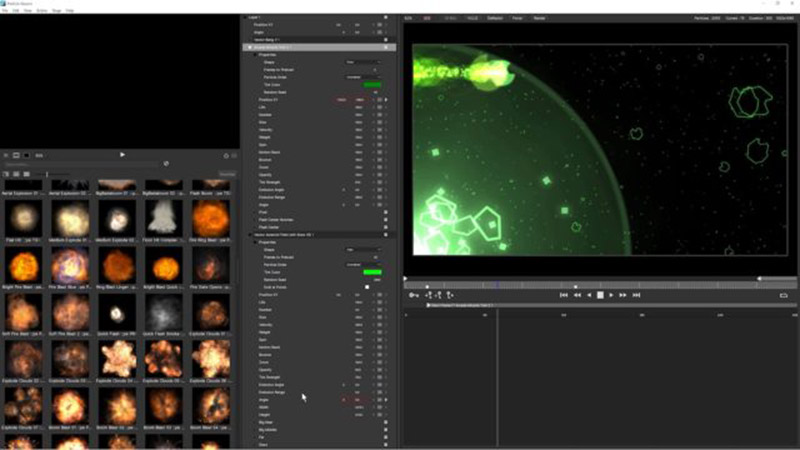The height and width of the screenshot is (450, 800).
Task: Open the Shape dropdown in first Properties
Action: [x=362, y=62]
